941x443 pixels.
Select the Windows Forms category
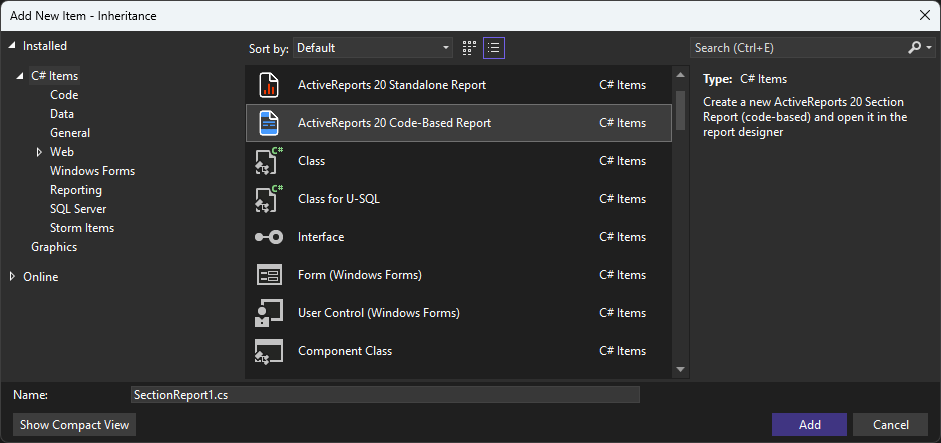(92, 171)
